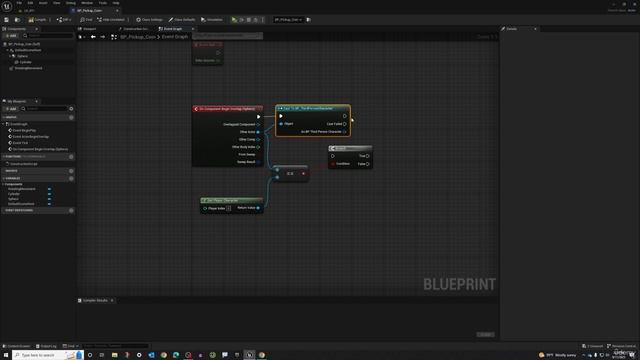The image size is (640, 360).
Task: Click the My Blueprint search field
Action: 44,109
